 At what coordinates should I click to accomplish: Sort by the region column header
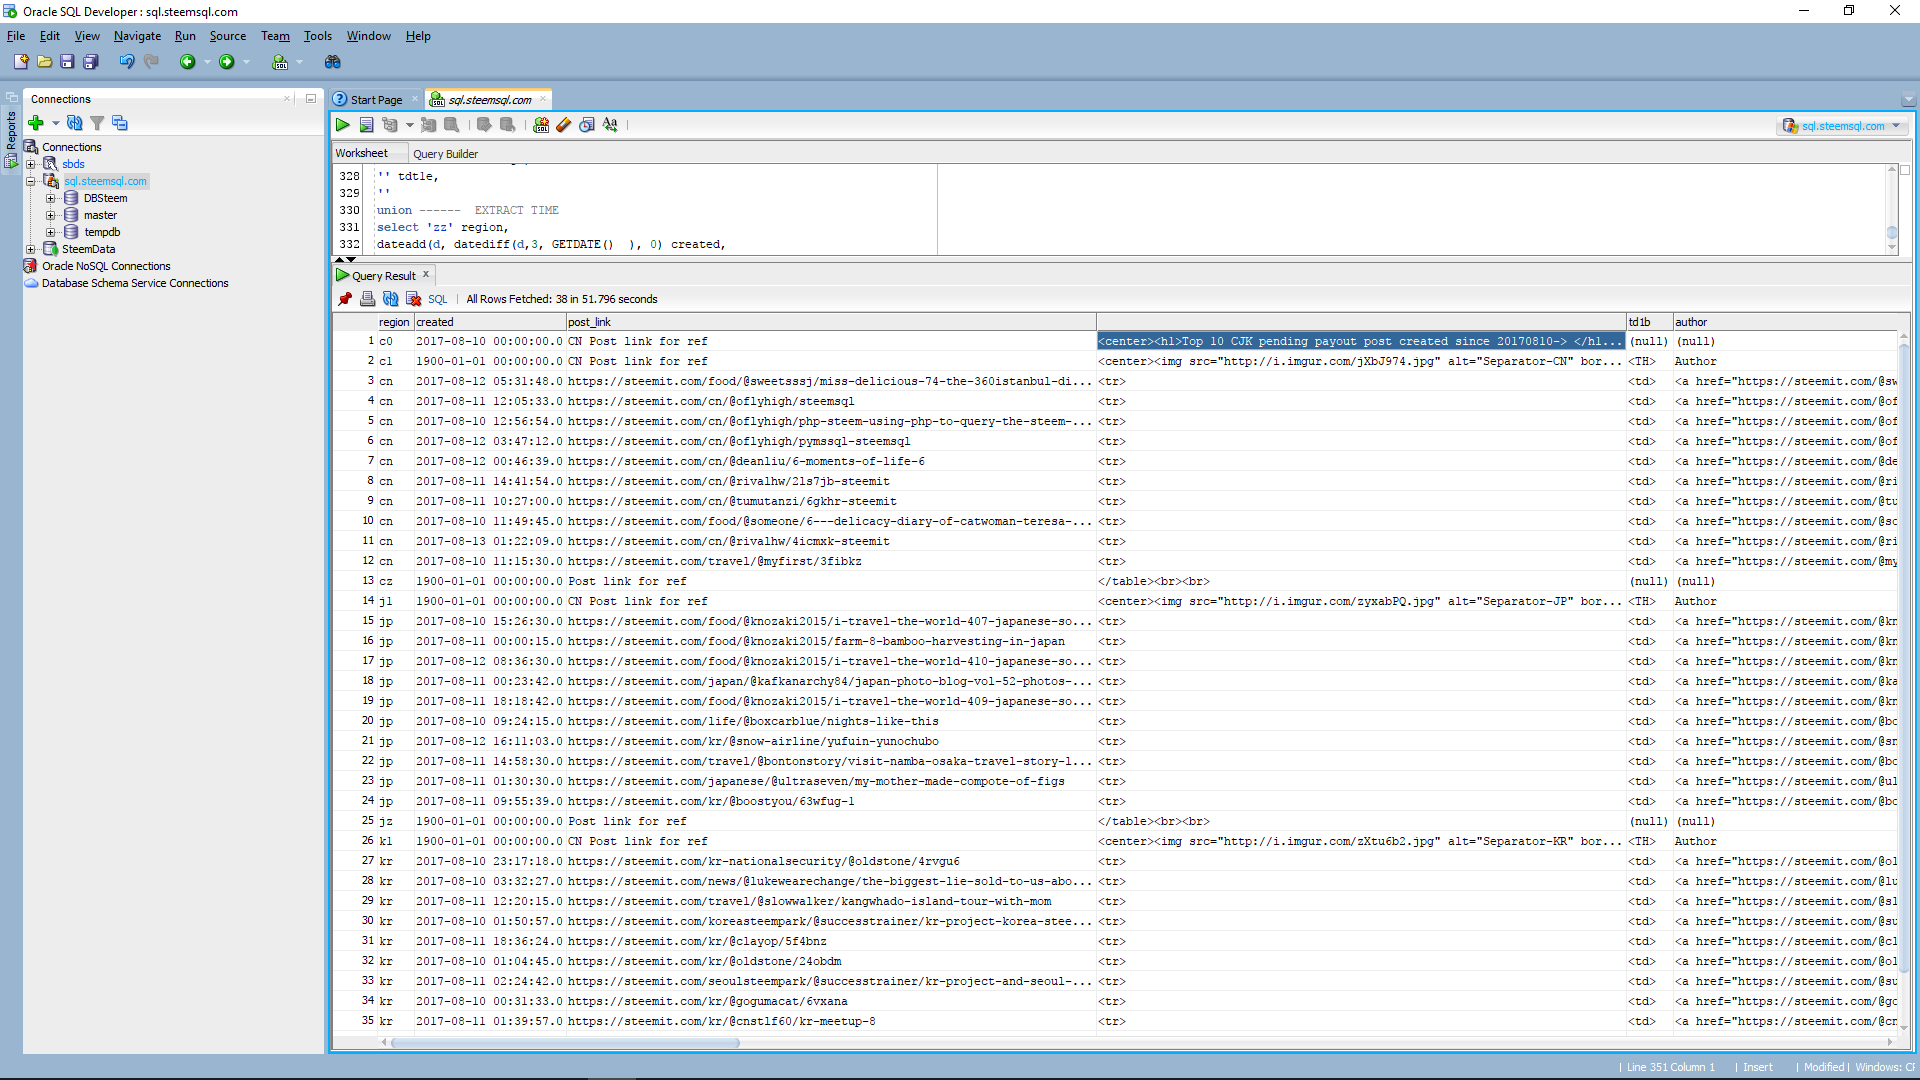(394, 322)
